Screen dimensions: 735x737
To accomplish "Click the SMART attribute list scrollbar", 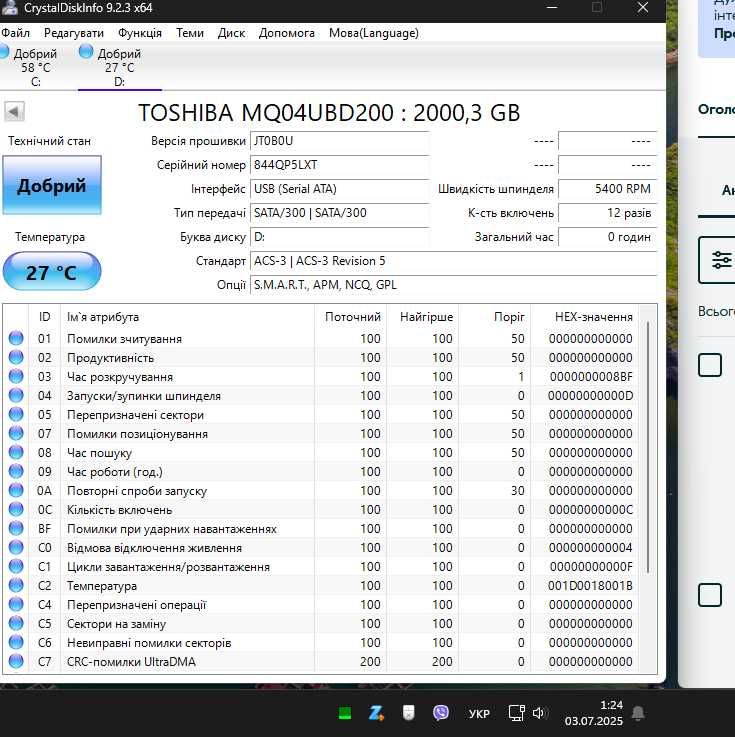I will (648, 447).
